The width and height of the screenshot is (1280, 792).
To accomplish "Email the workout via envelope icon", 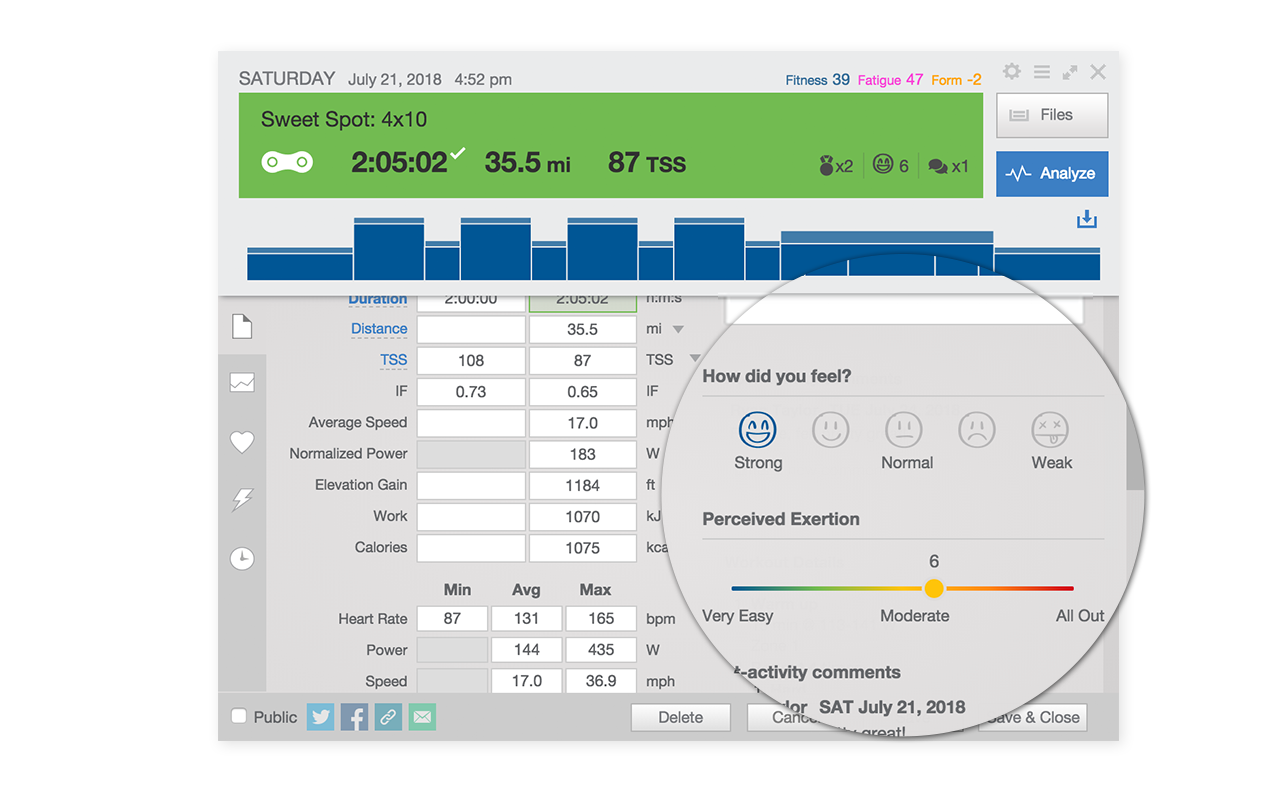I will click(x=421, y=716).
